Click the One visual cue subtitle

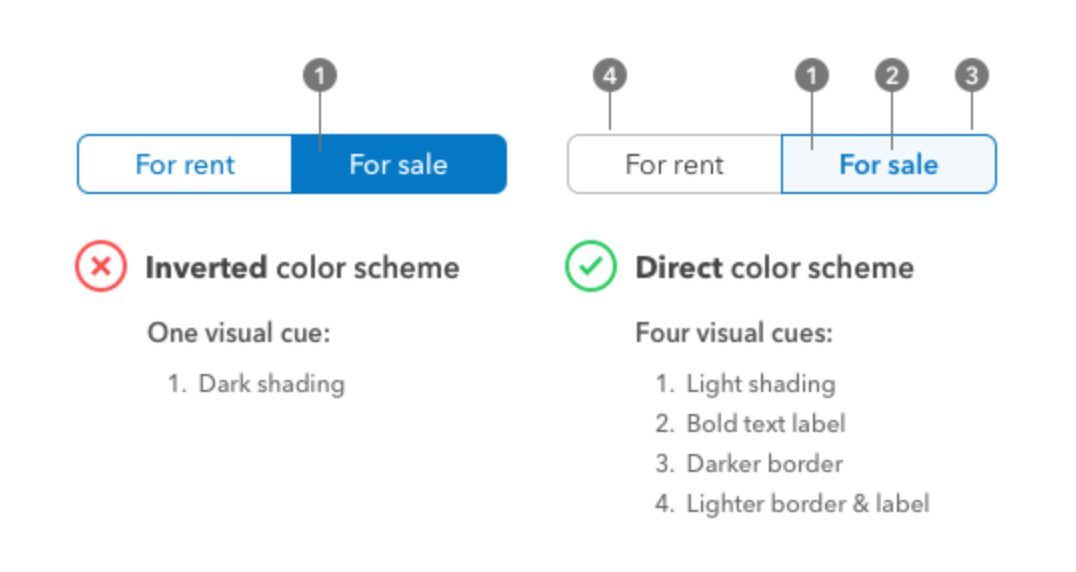tap(239, 333)
